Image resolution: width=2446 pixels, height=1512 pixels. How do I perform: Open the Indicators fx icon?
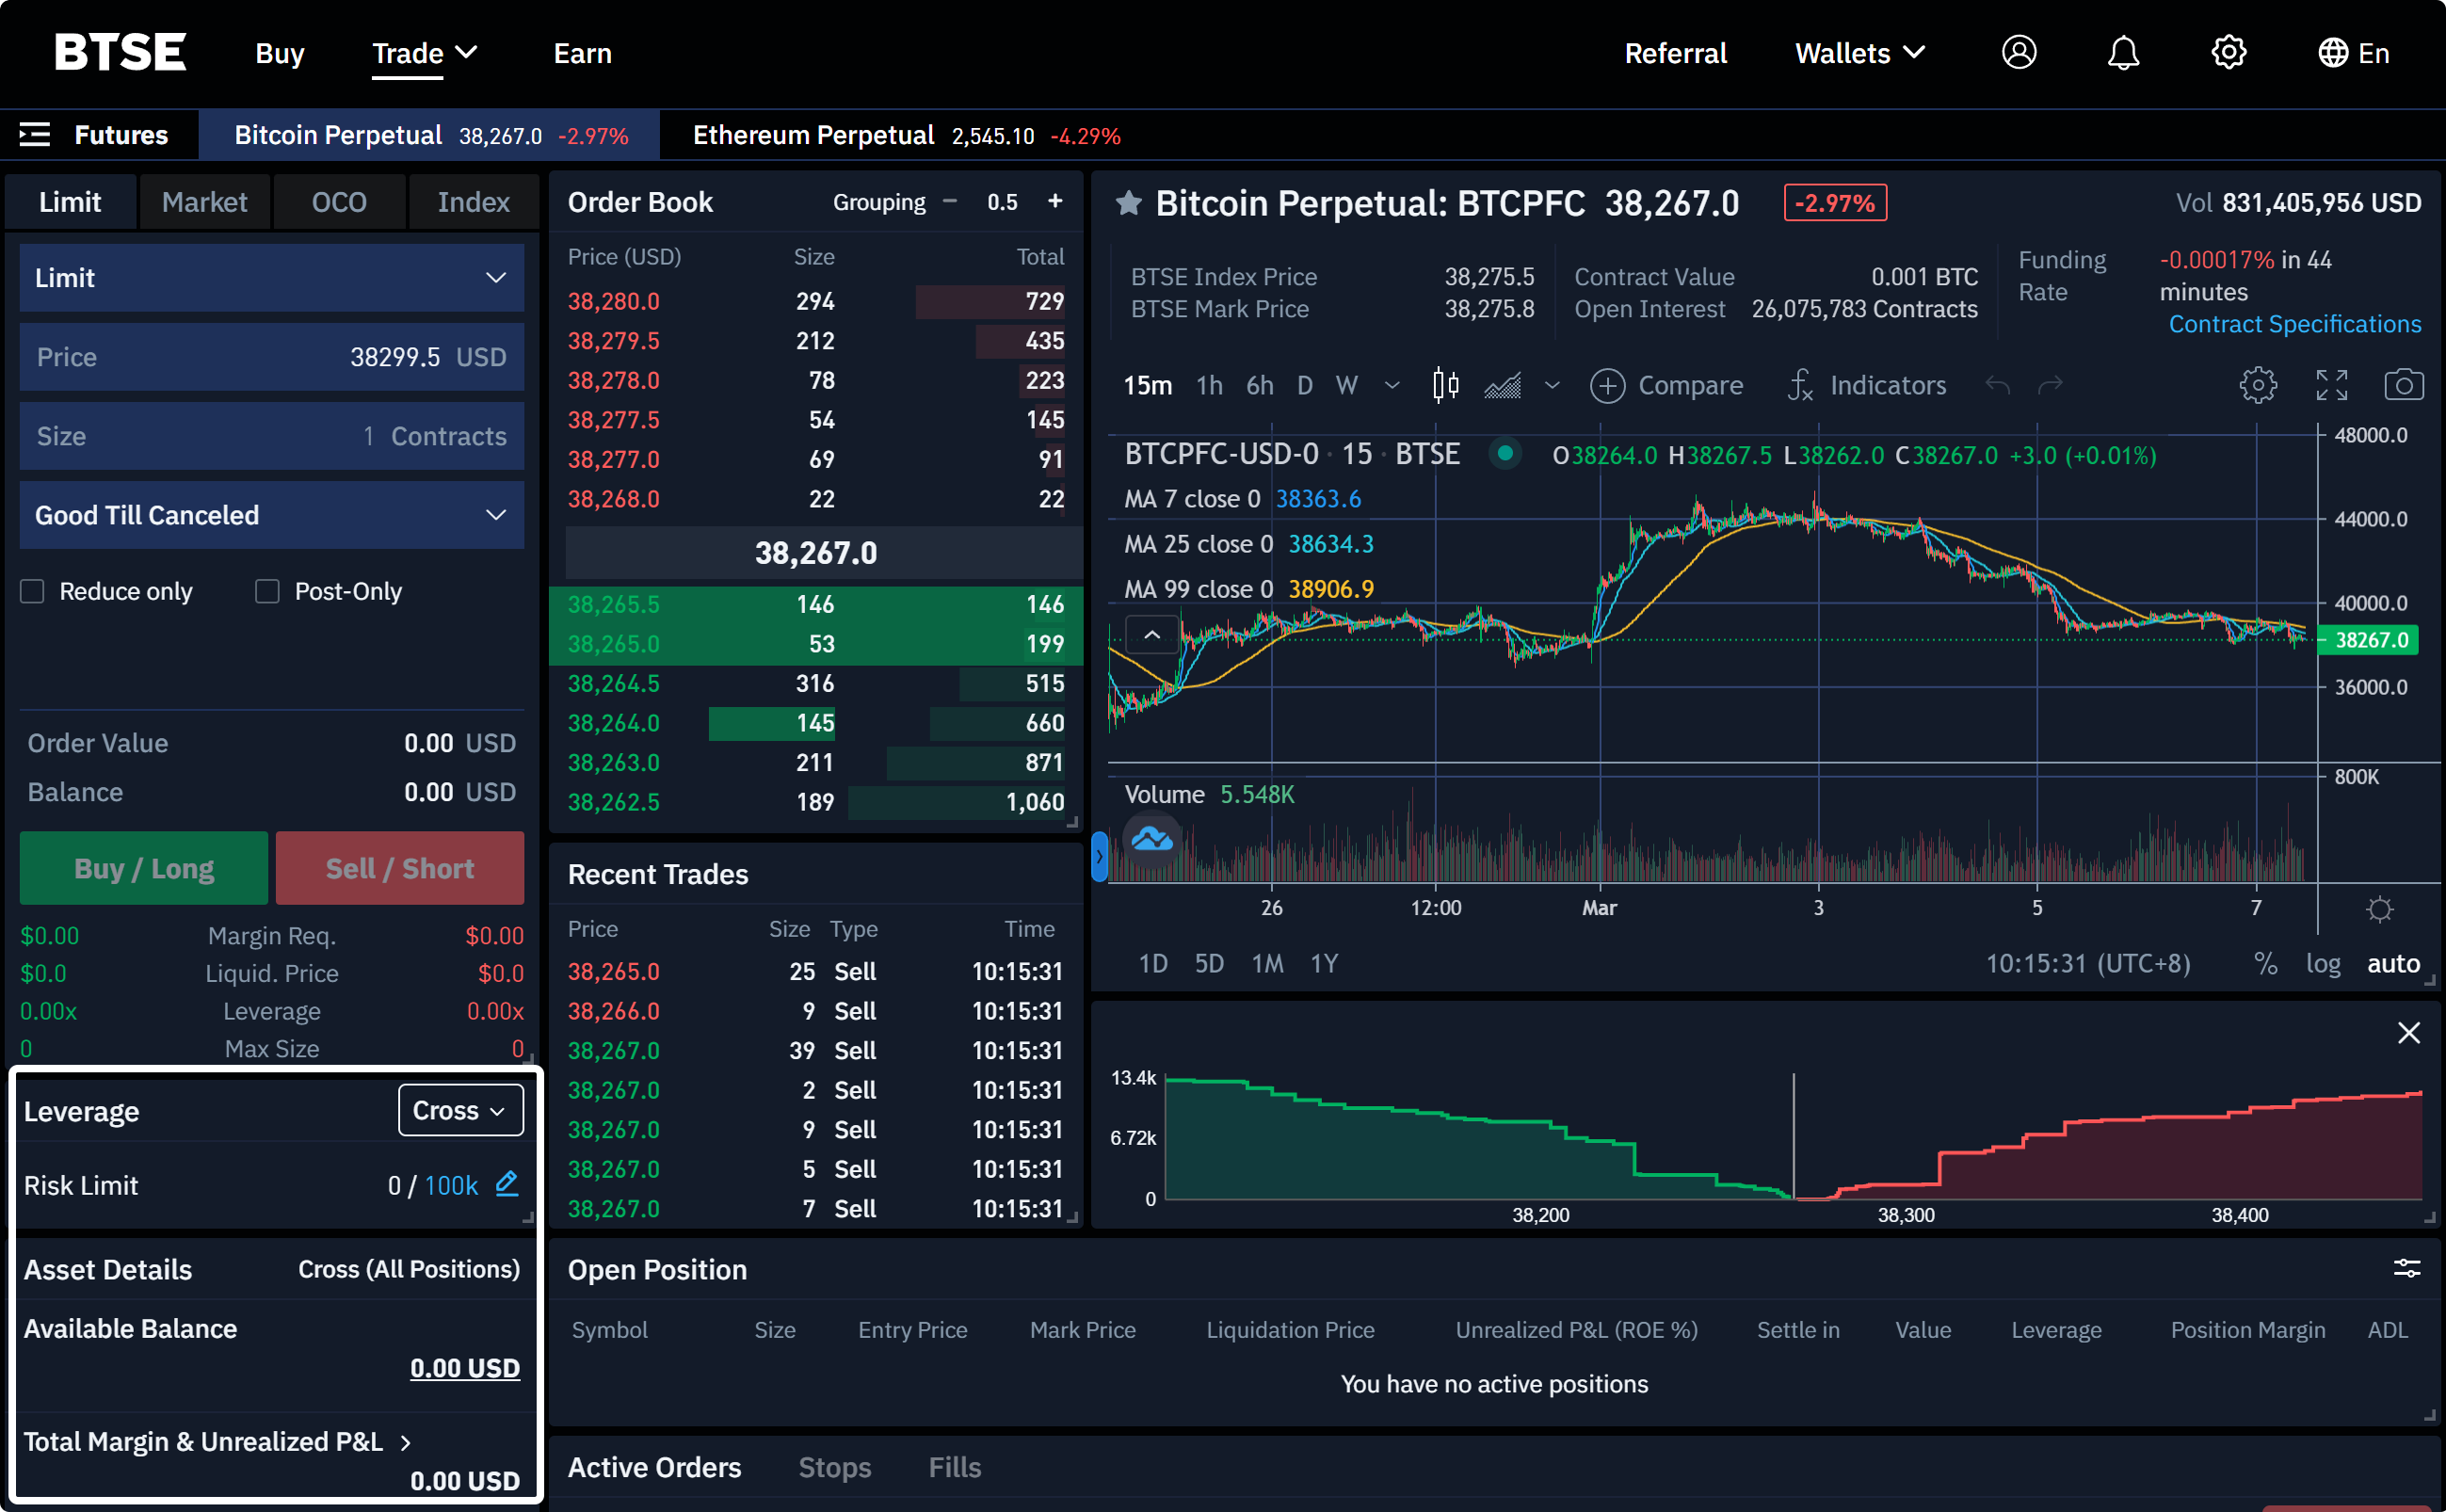(x=1800, y=385)
